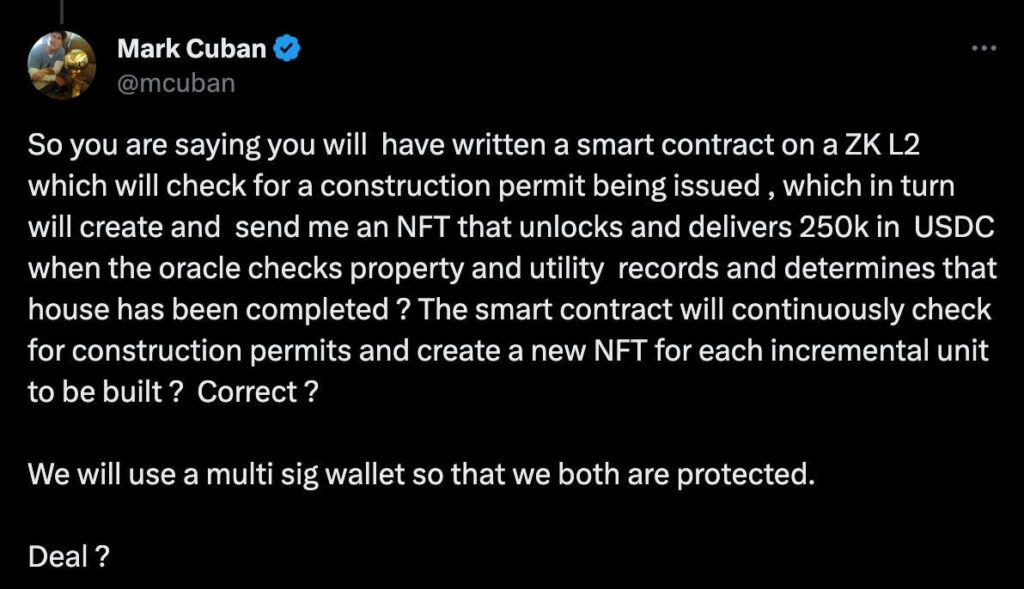1024x589 pixels.
Task: Click the "Deal ?" line
Action: tap(68, 556)
